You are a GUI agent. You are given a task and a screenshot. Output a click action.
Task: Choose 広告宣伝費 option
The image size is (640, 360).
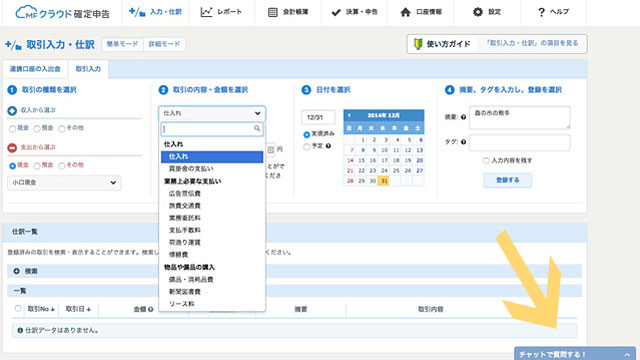click(212, 193)
